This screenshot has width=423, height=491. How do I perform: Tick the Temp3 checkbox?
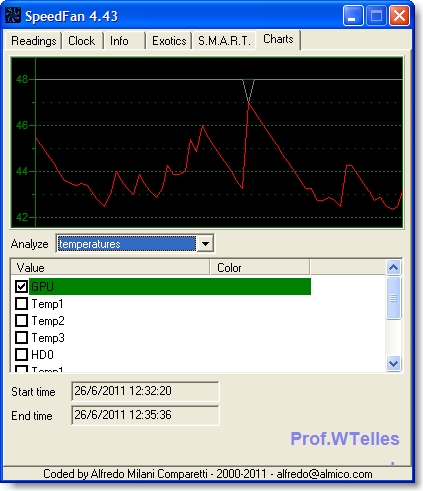[22, 338]
